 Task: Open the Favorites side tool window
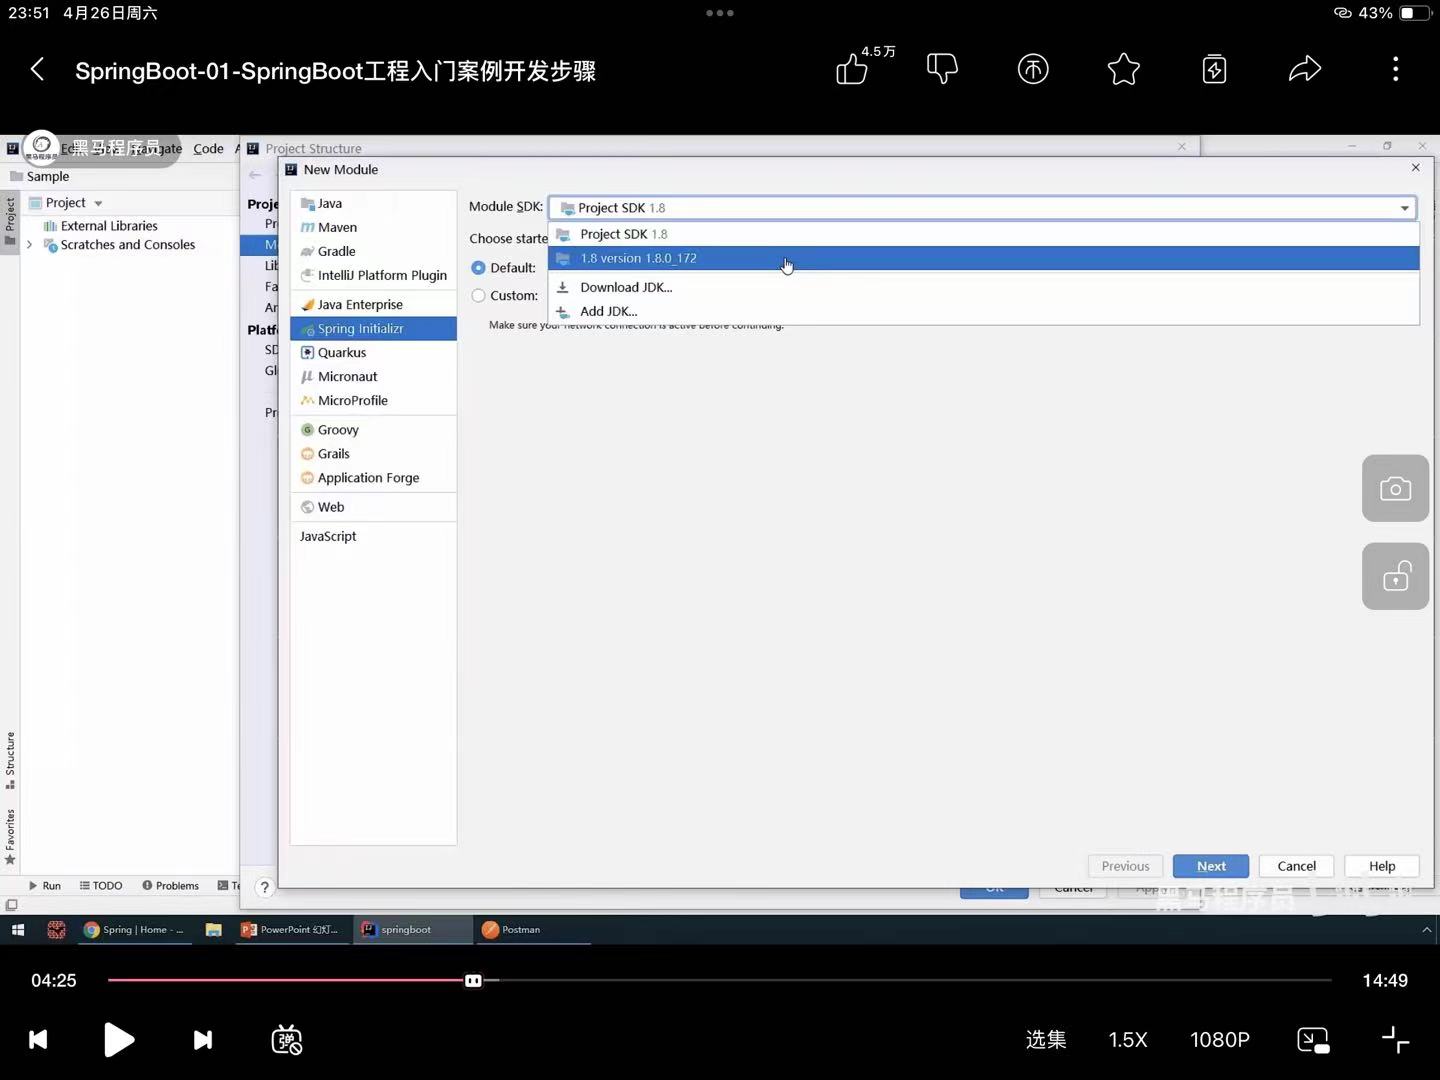(10, 837)
